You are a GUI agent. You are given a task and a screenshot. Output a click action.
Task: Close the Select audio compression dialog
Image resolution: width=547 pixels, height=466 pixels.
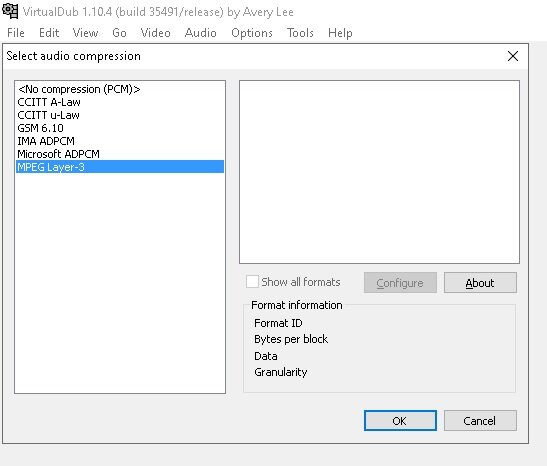pyautogui.click(x=513, y=56)
